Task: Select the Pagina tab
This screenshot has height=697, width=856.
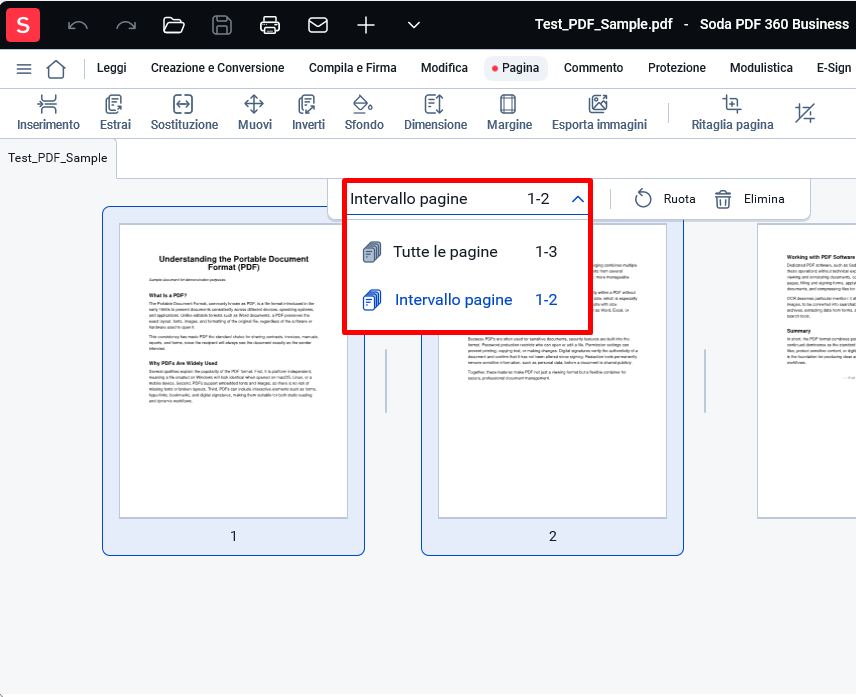Action: (515, 68)
